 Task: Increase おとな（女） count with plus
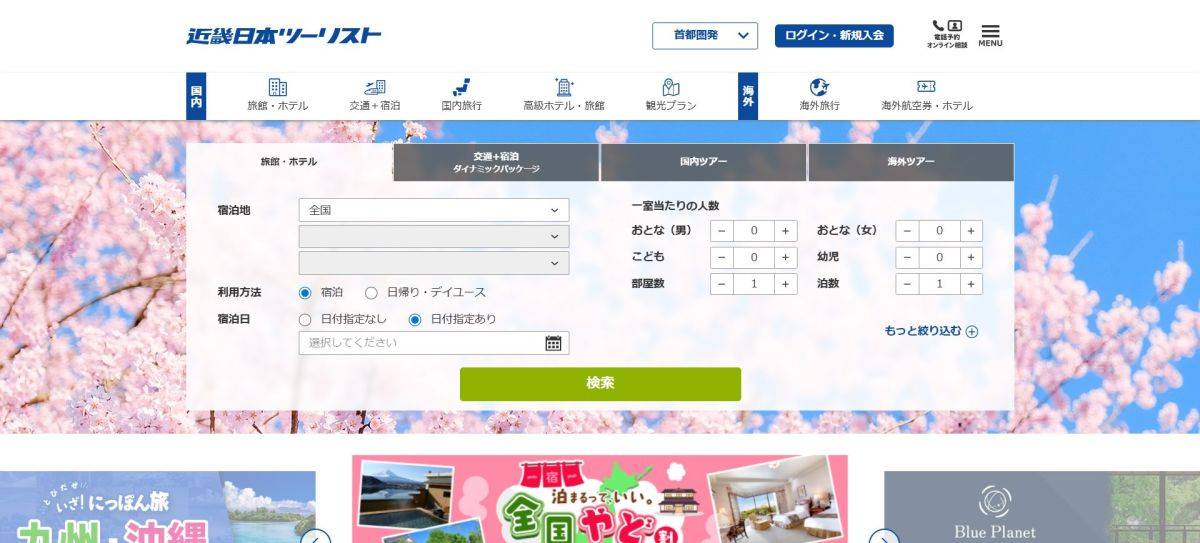click(971, 231)
